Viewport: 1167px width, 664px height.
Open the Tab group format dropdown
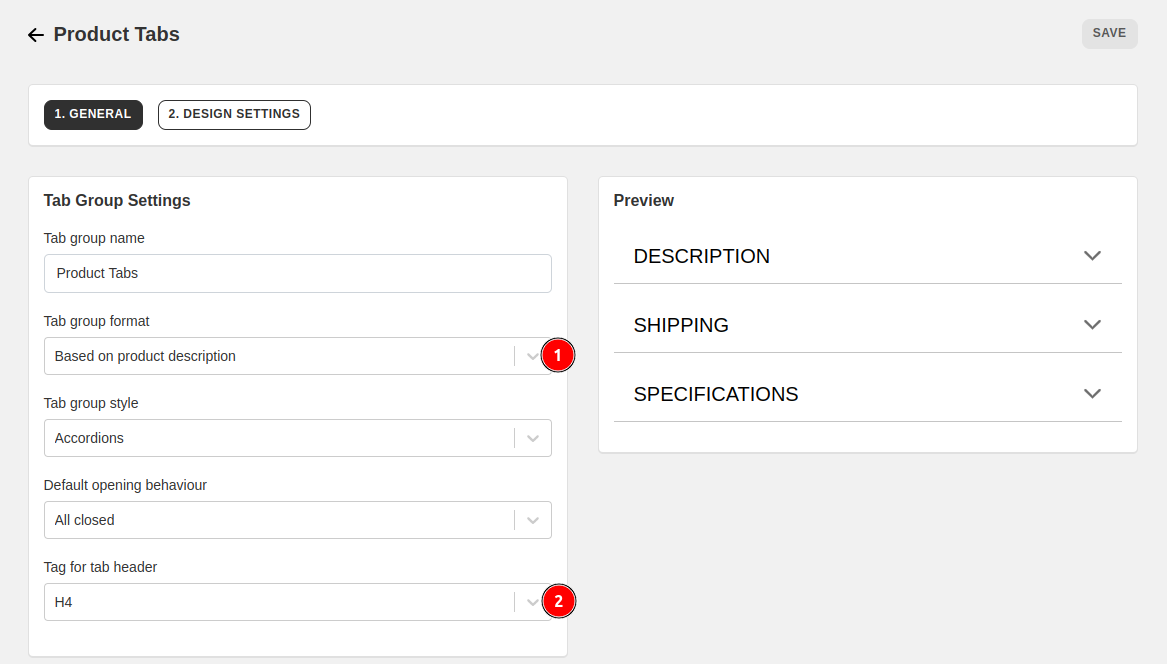(x=280, y=356)
